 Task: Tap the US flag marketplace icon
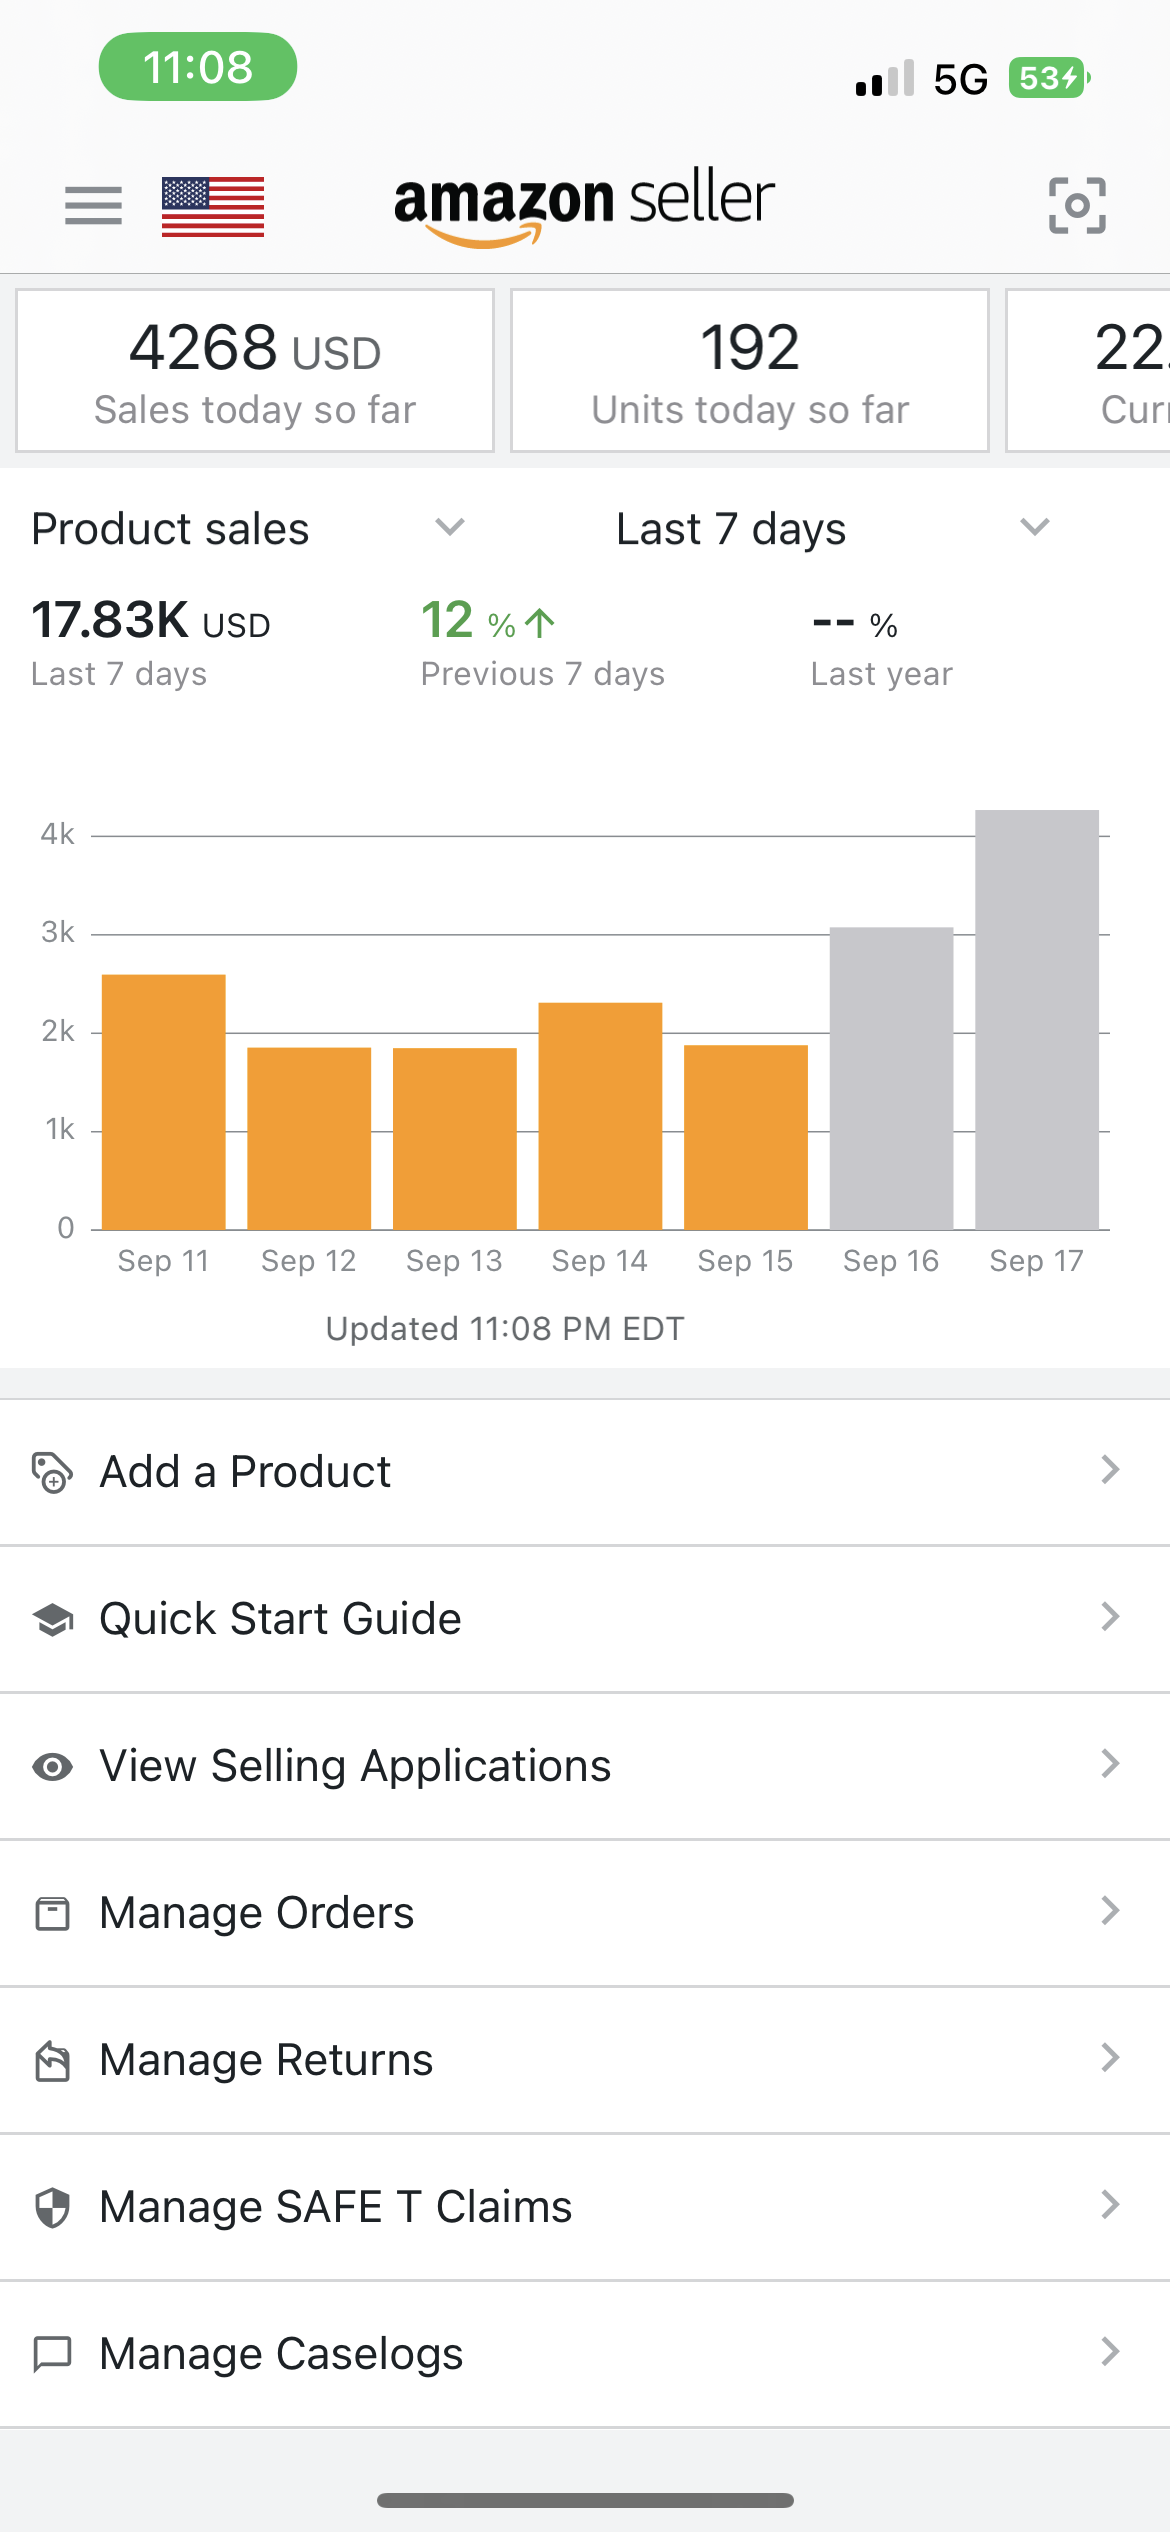pos(213,206)
